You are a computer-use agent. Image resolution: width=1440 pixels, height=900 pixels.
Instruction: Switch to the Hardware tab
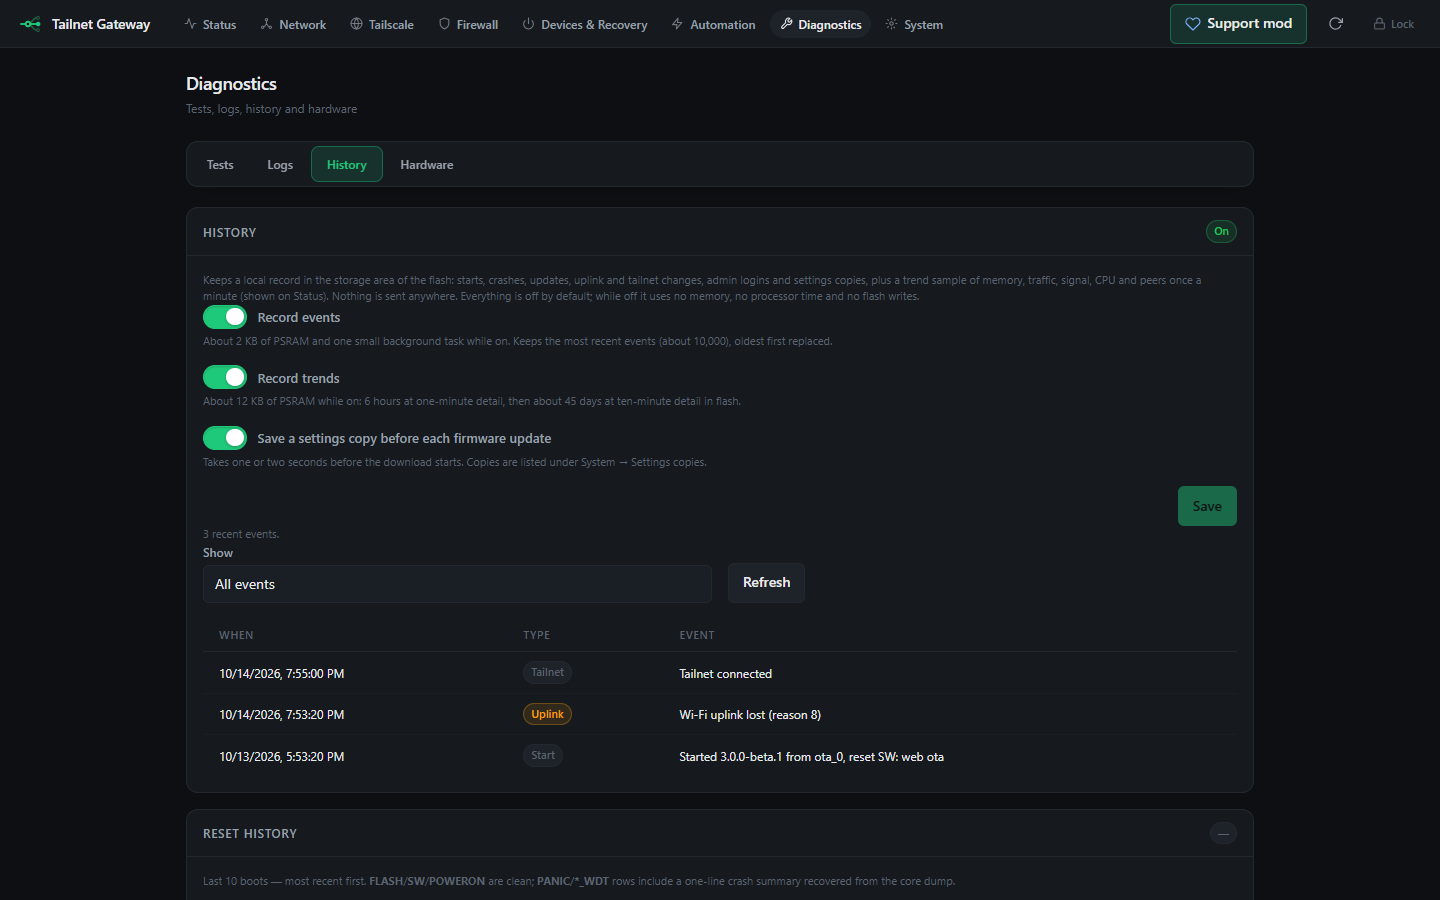pyautogui.click(x=427, y=164)
